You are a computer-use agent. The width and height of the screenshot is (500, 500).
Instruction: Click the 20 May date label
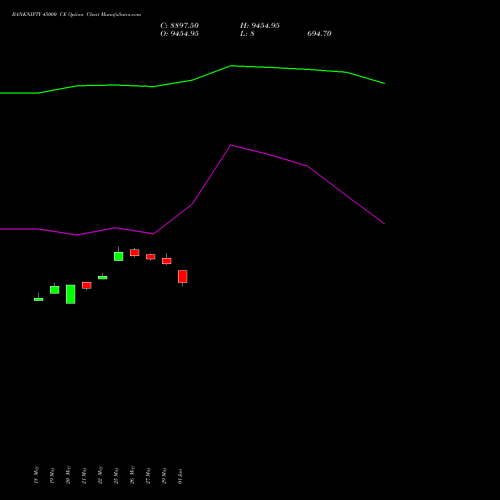click(68, 475)
